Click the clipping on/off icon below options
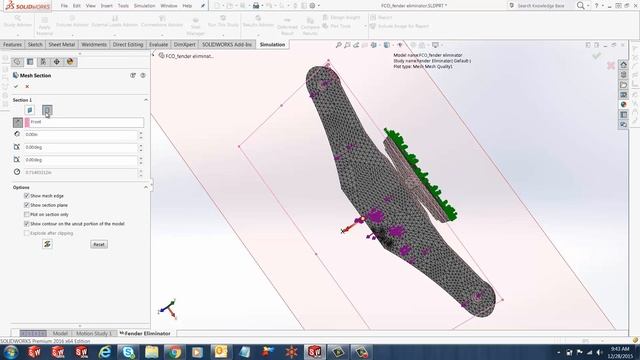The height and width of the screenshot is (360, 640). pyautogui.click(x=47, y=244)
